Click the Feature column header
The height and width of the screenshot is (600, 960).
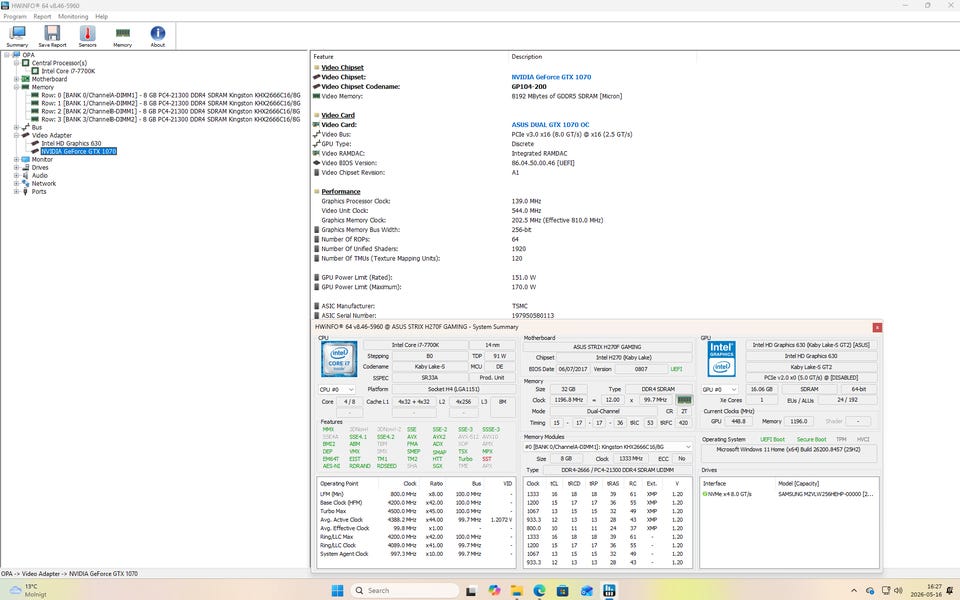323,57
